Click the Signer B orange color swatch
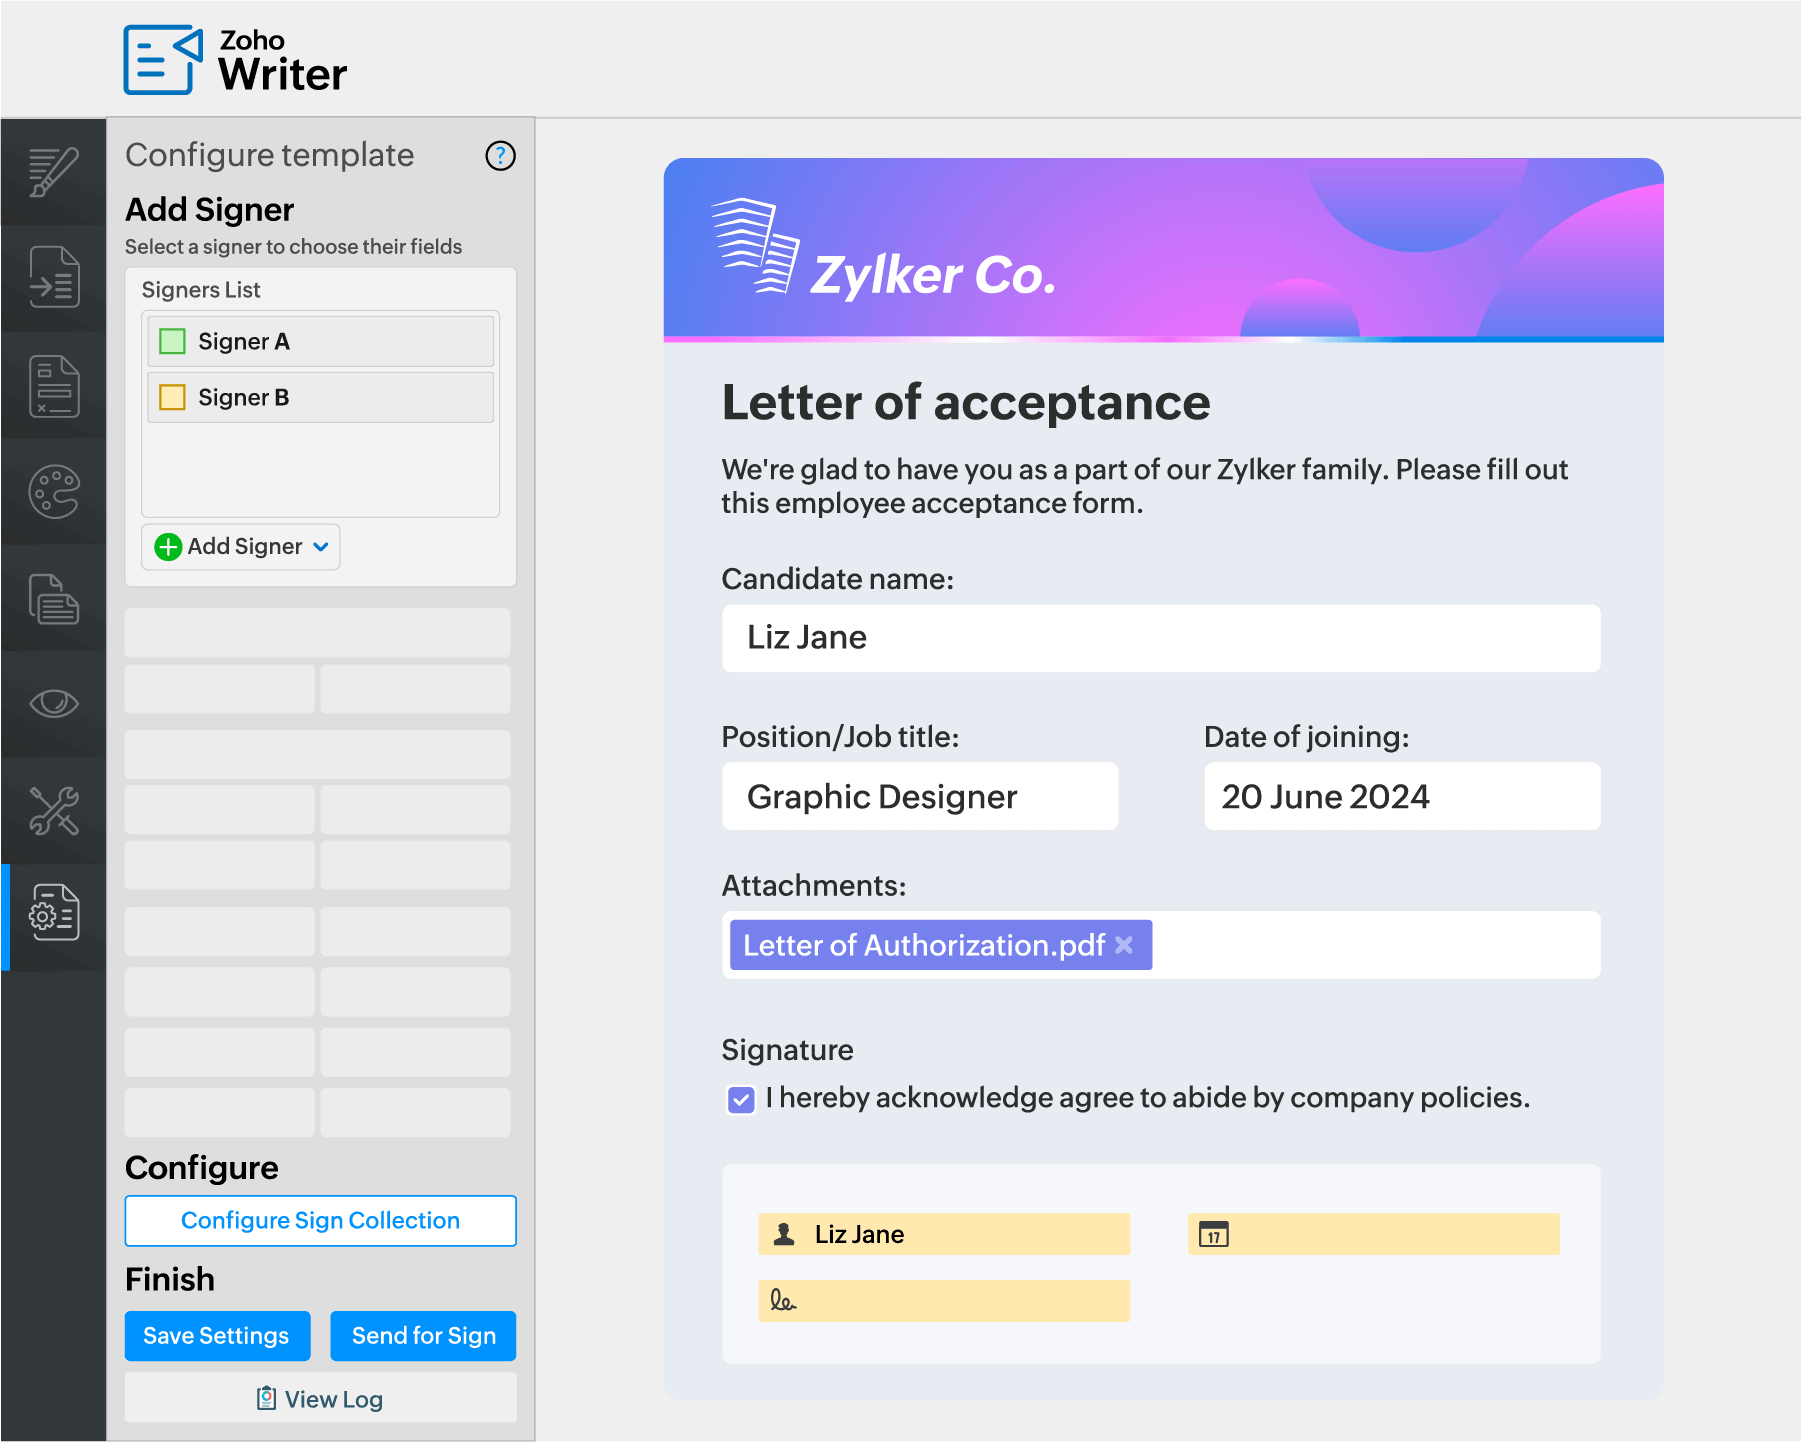1801x1442 pixels. 173,398
